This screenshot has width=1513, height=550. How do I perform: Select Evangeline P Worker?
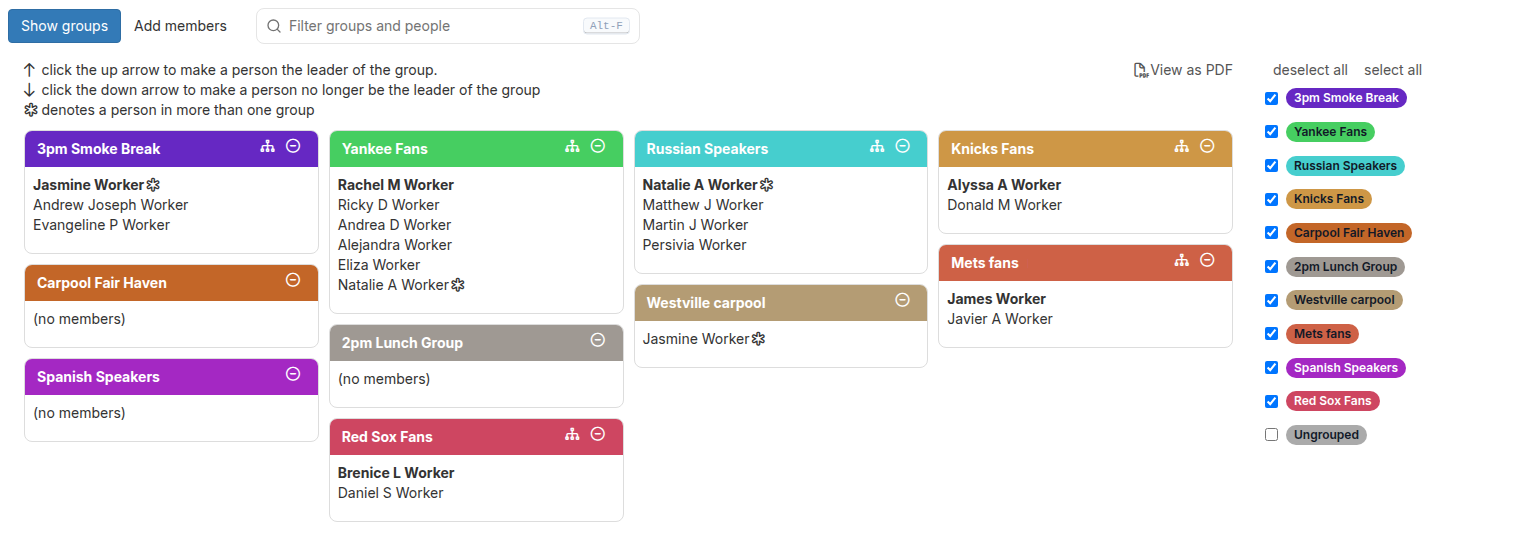point(101,225)
